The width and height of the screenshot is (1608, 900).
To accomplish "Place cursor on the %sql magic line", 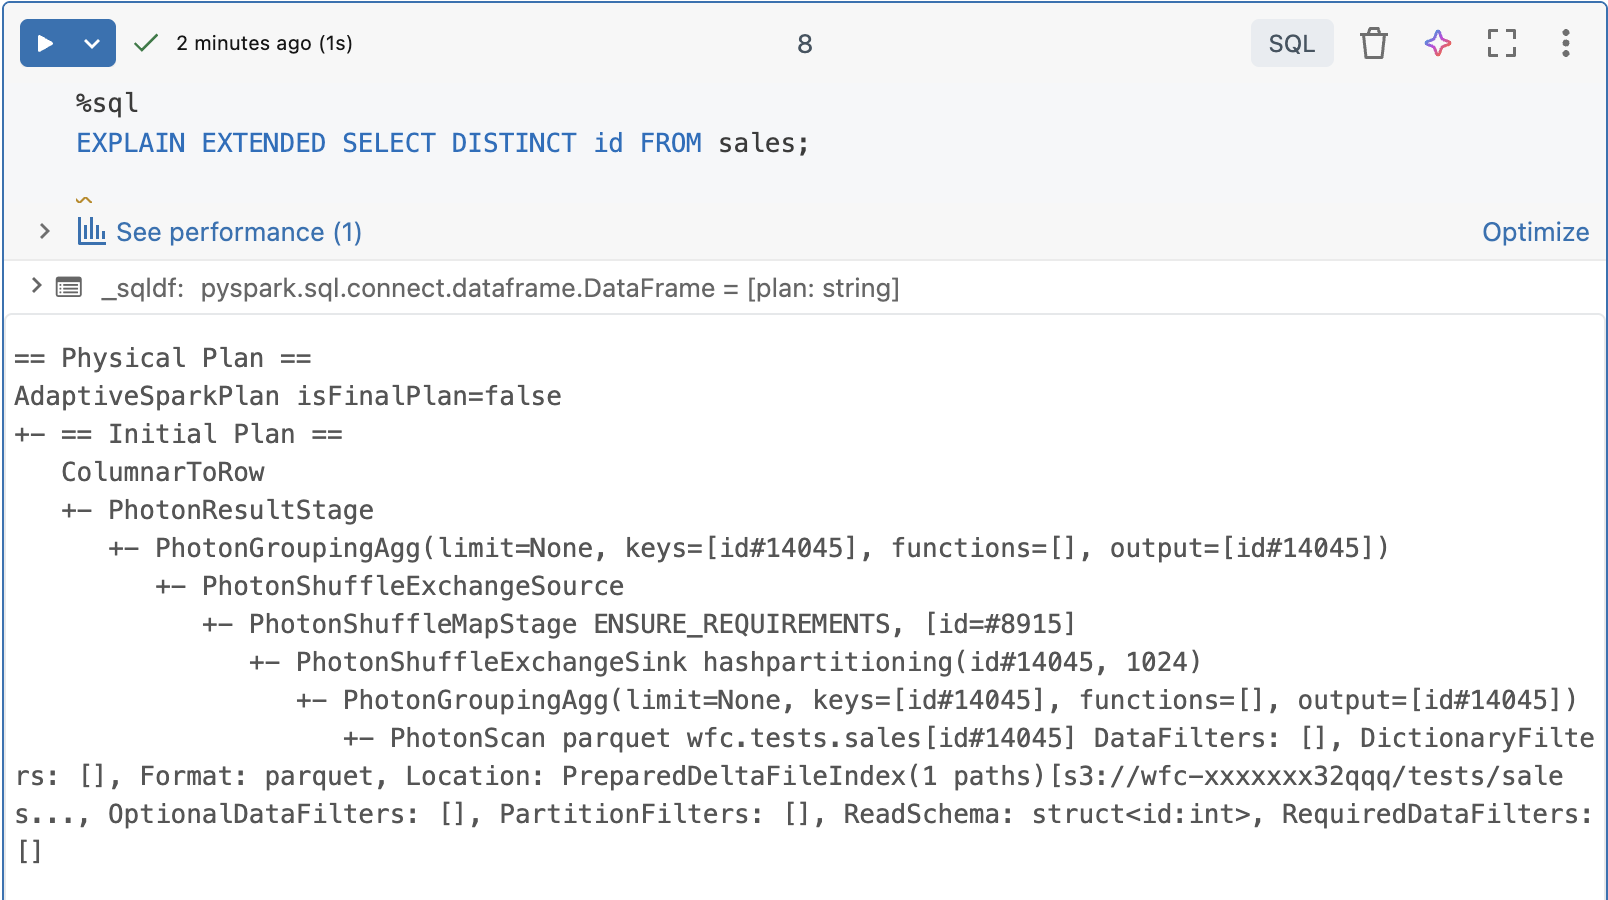I will (107, 103).
